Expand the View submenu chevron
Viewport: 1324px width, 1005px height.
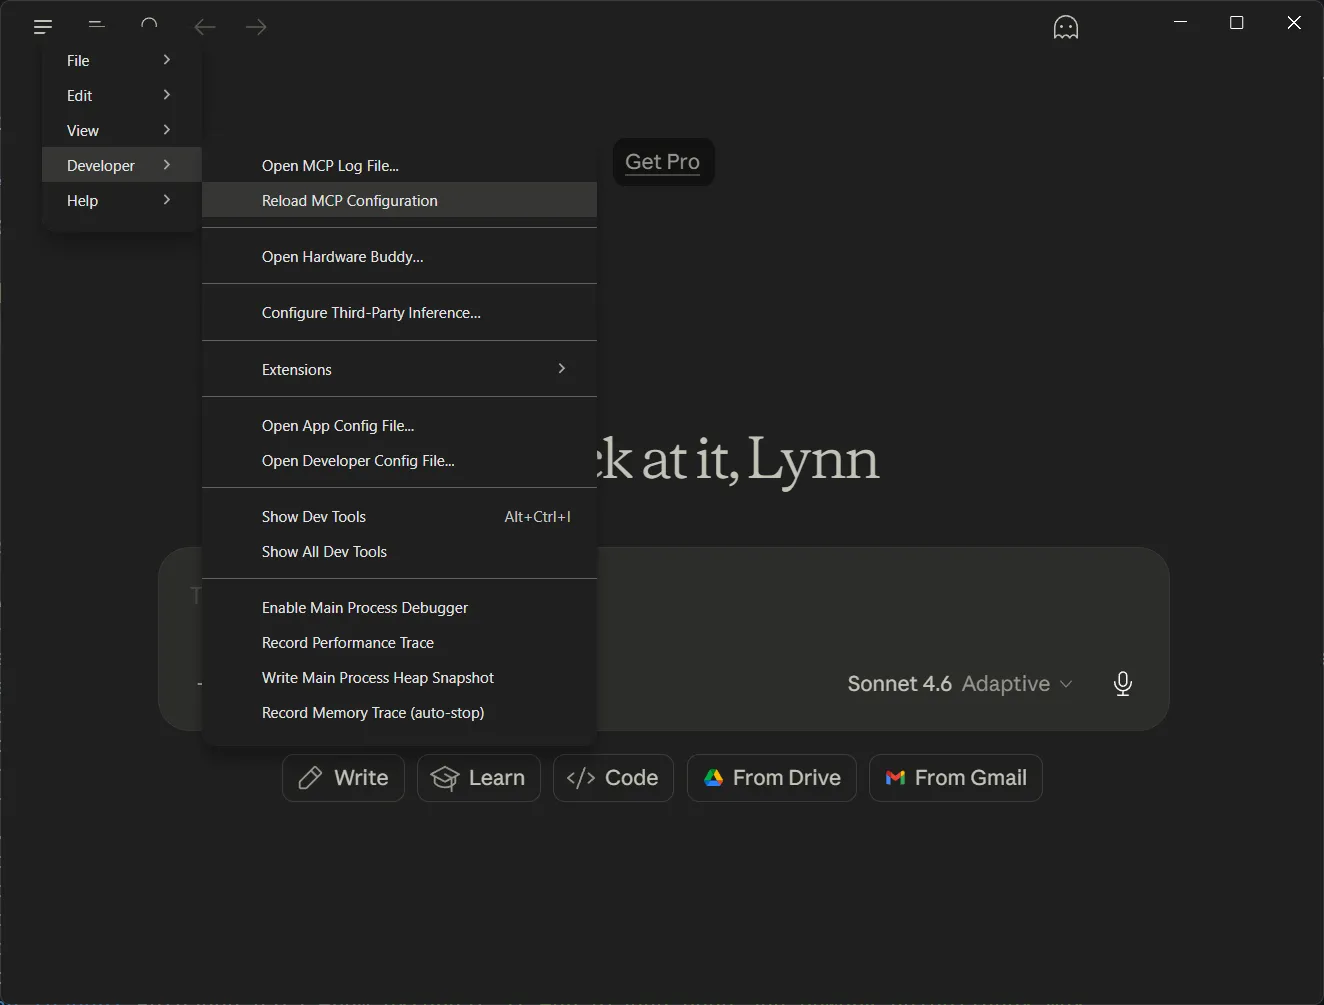(167, 130)
